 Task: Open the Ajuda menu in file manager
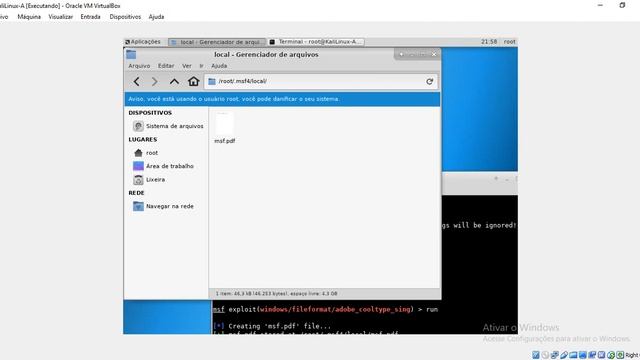[219, 66]
